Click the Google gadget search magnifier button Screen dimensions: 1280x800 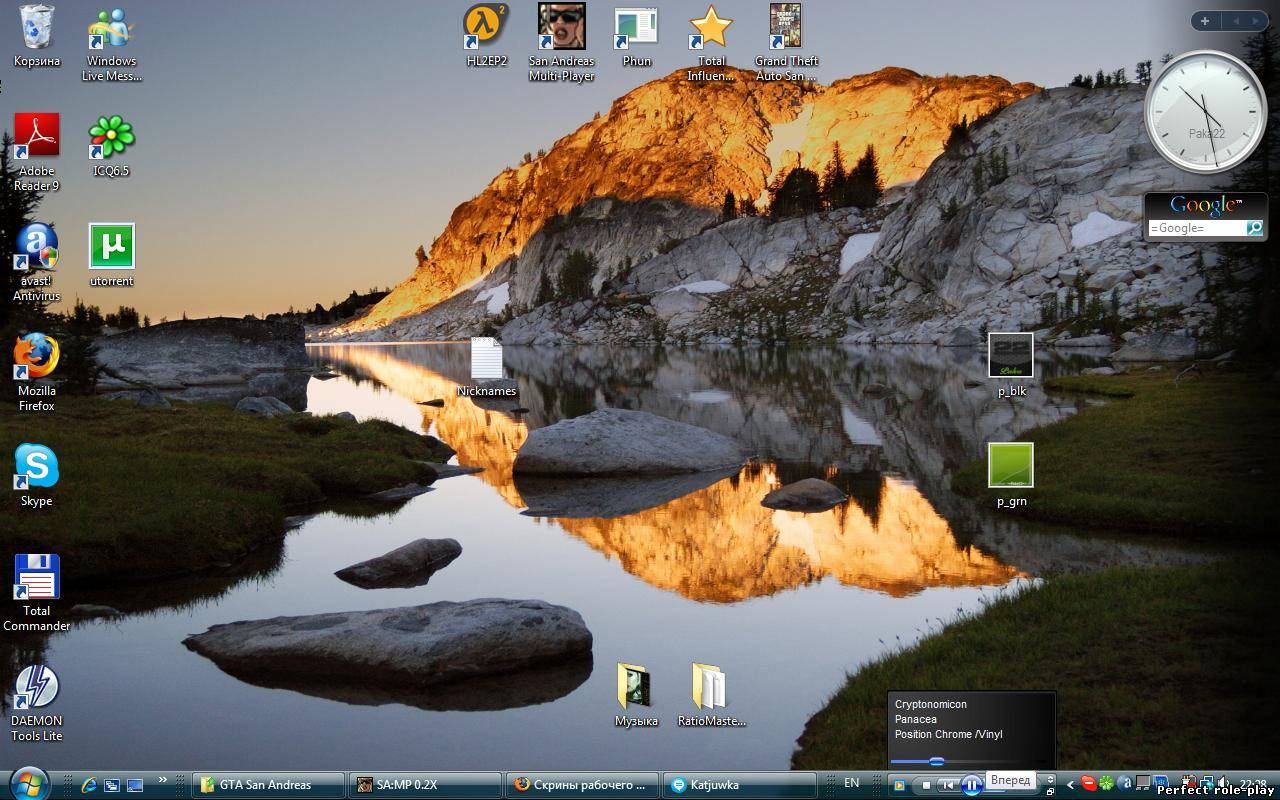pyautogui.click(x=1254, y=228)
